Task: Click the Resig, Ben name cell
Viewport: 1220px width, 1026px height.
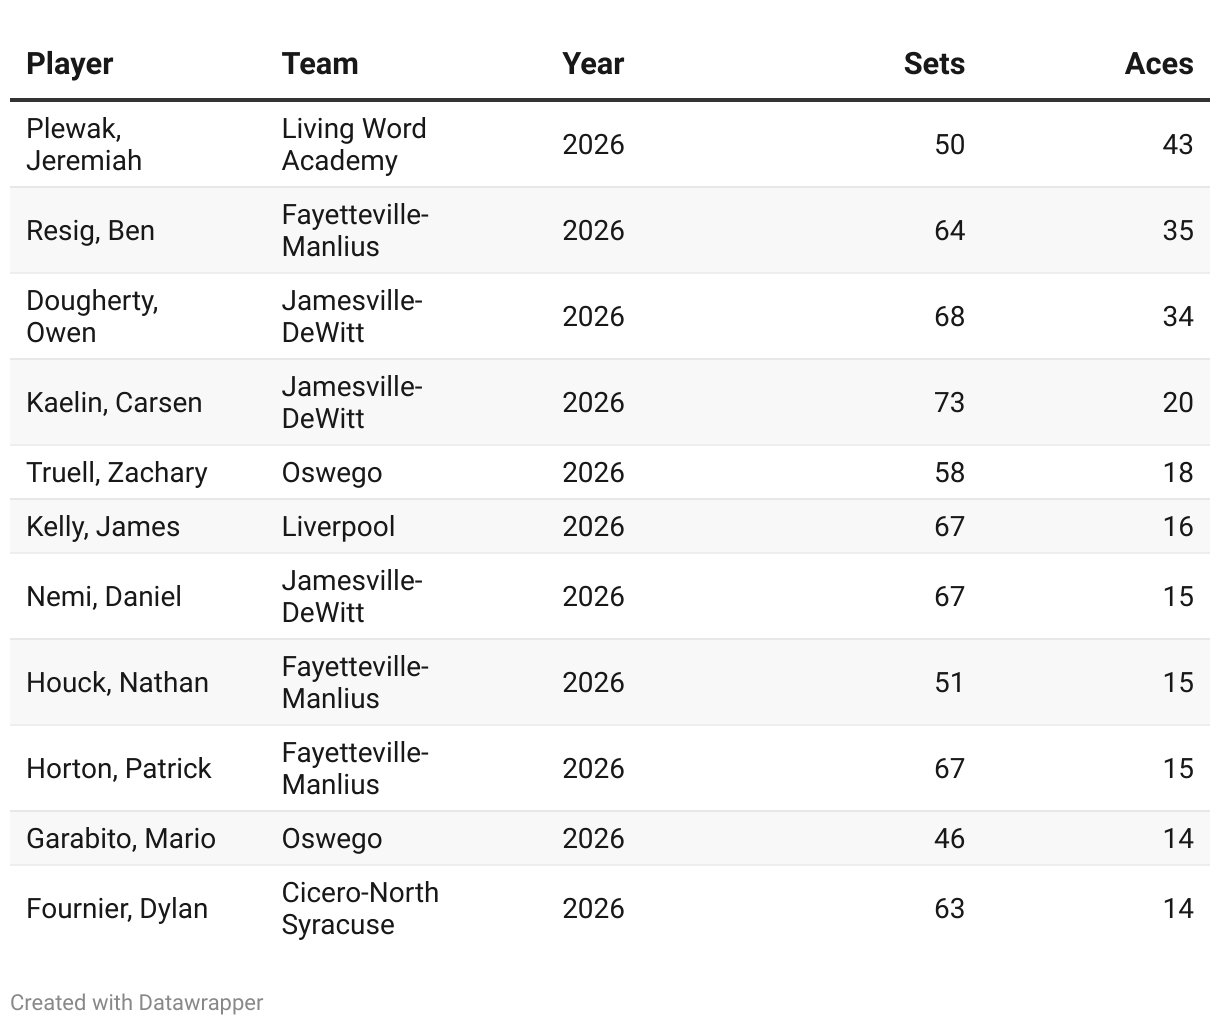Action: click(x=91, y=230)
